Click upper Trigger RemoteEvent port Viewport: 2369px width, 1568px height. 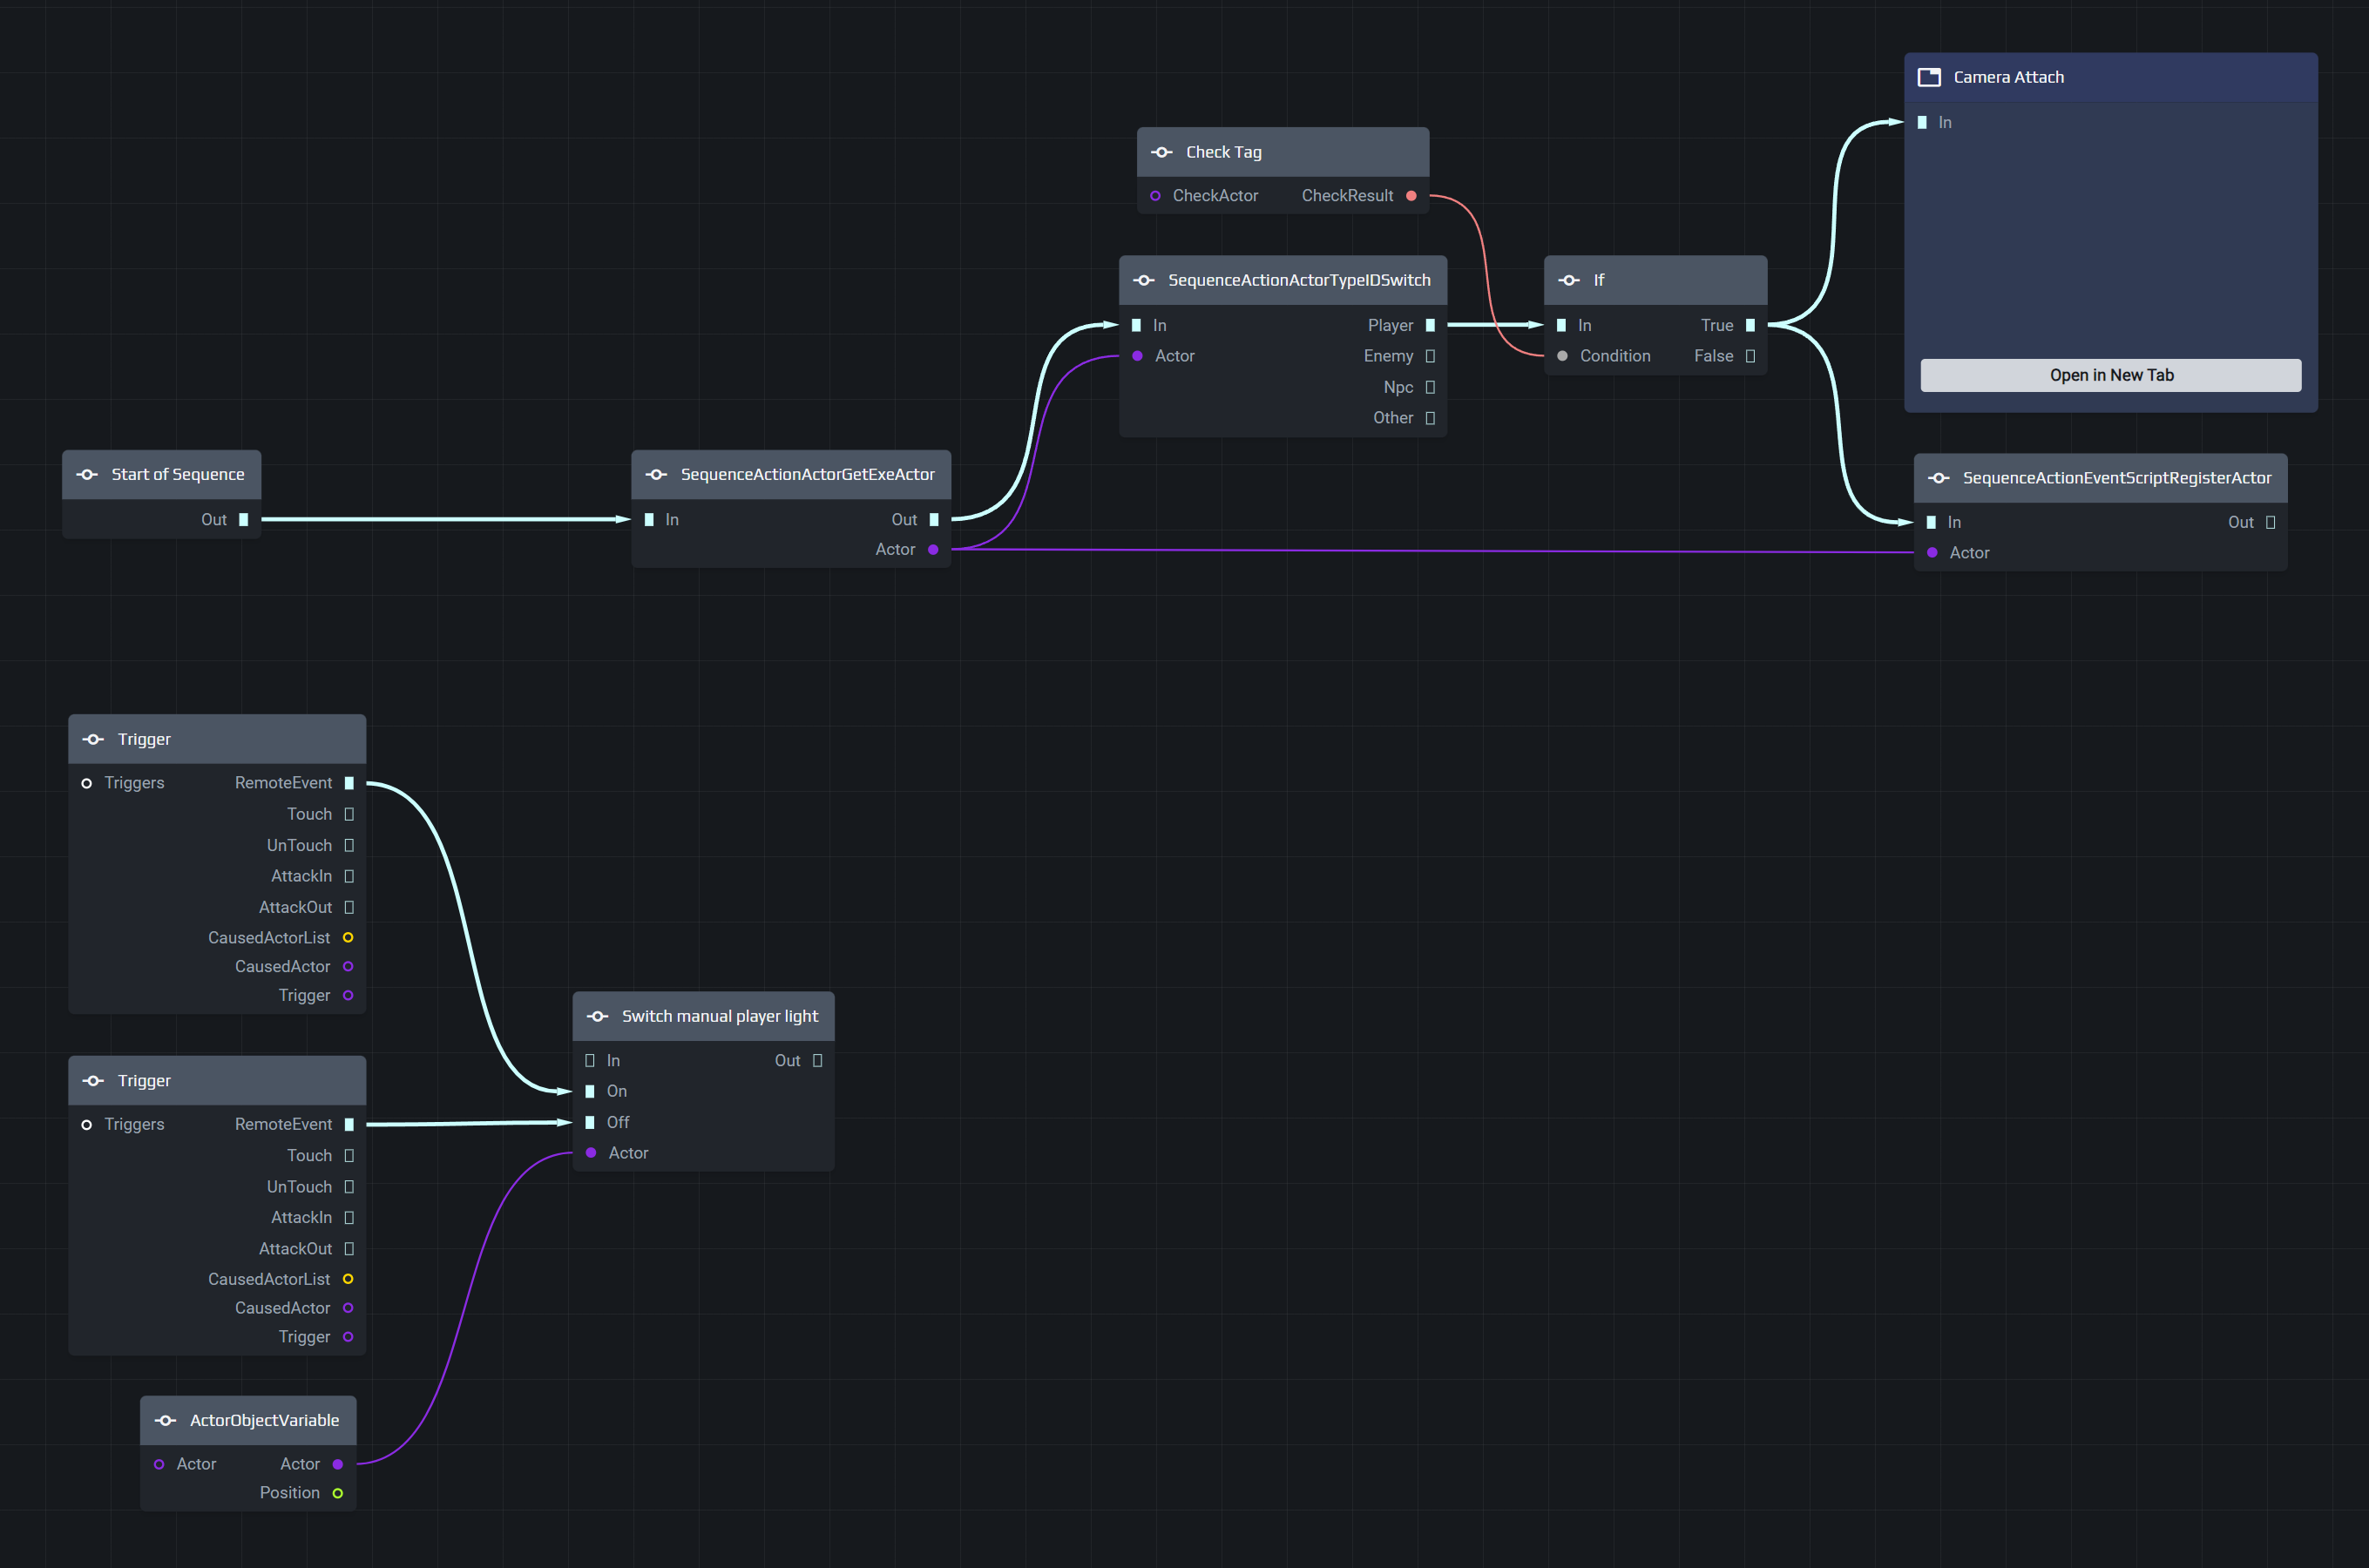point(349,783)
